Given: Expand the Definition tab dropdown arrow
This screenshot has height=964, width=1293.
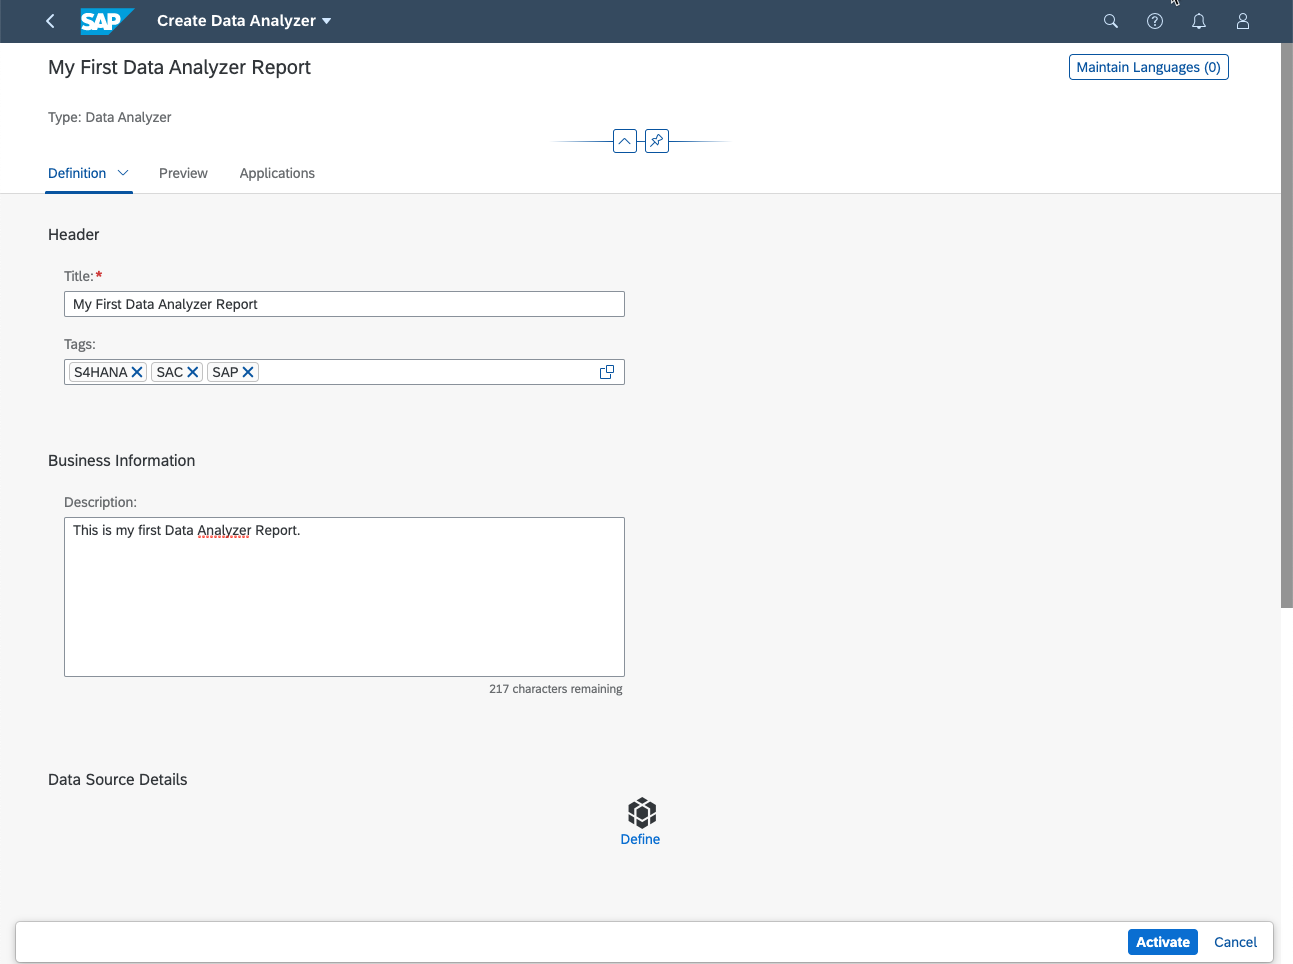Looking at the screenshot, I should click(x=123, y=173).
